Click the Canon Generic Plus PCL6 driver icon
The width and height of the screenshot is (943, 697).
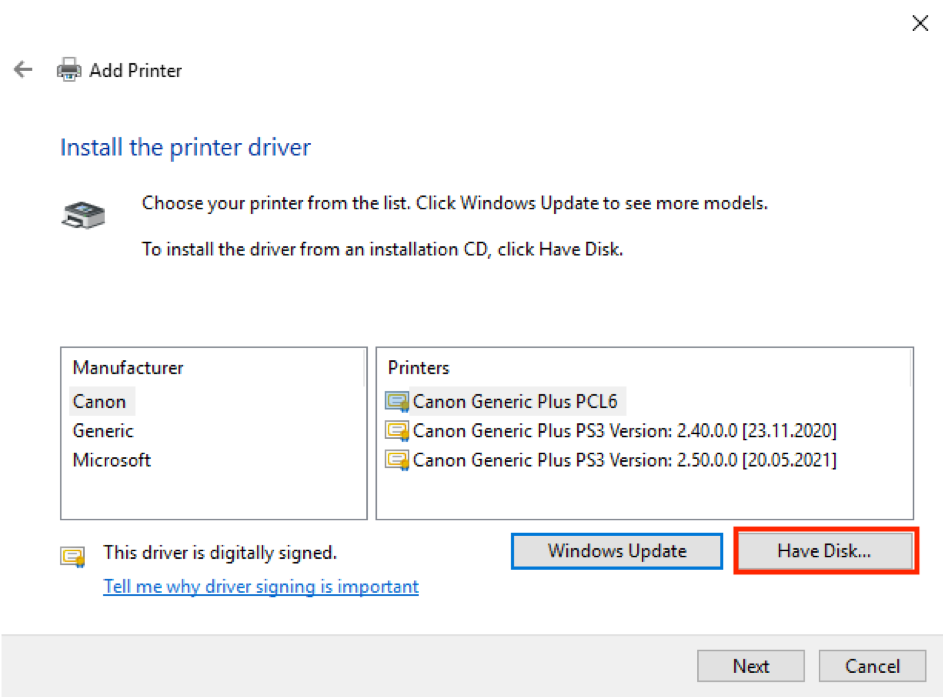(x=397, y=401)
